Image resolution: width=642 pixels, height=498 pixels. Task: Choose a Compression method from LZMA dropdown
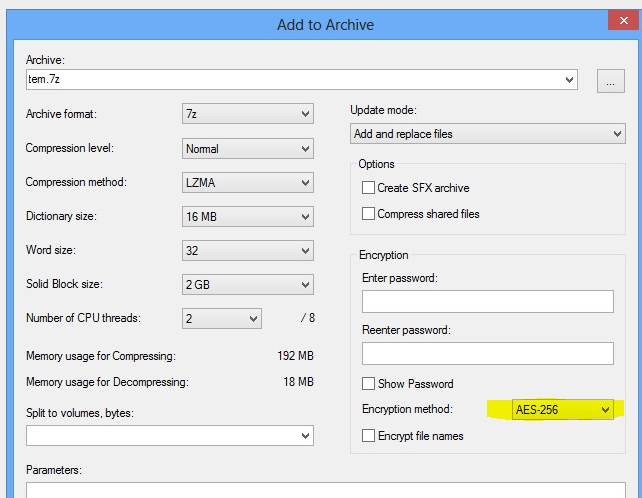point(248,183)
